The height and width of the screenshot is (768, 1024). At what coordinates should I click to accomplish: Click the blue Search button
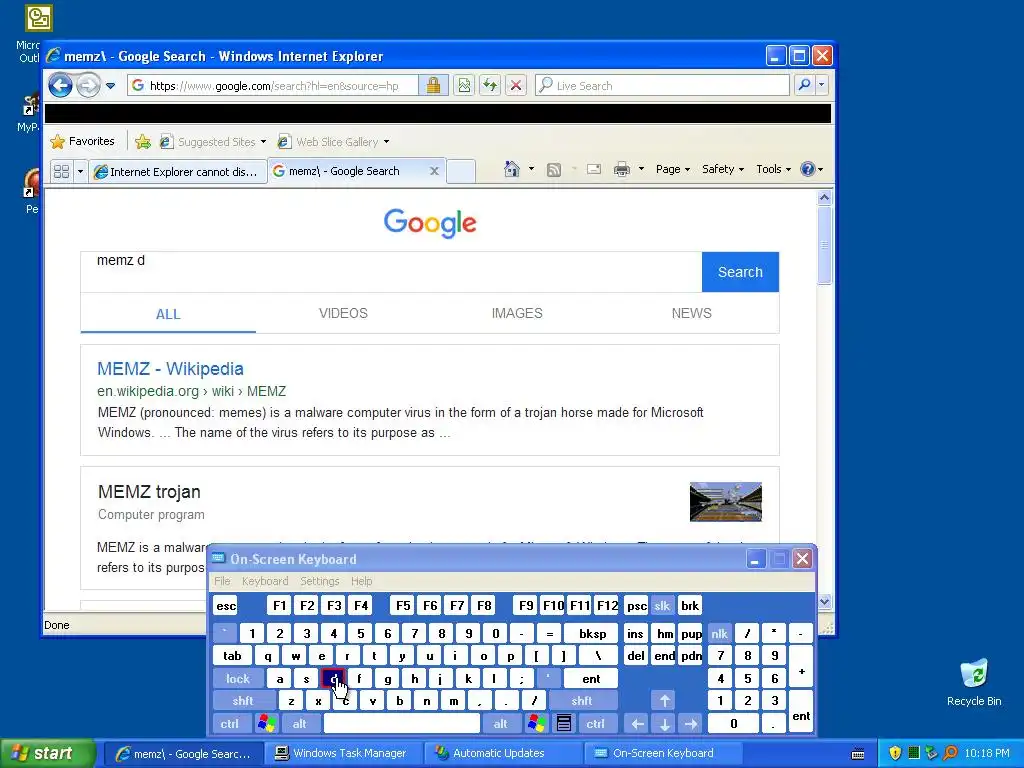tap(740, 272)
